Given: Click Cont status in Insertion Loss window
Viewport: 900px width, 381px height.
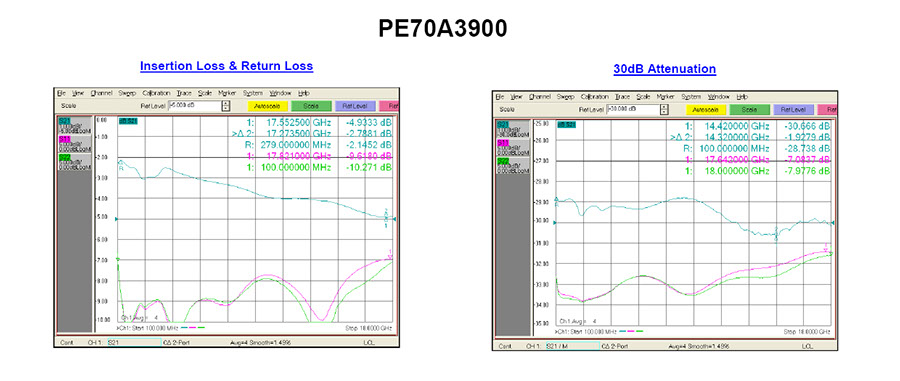Looking at the screenshot, I should [66, 343].
